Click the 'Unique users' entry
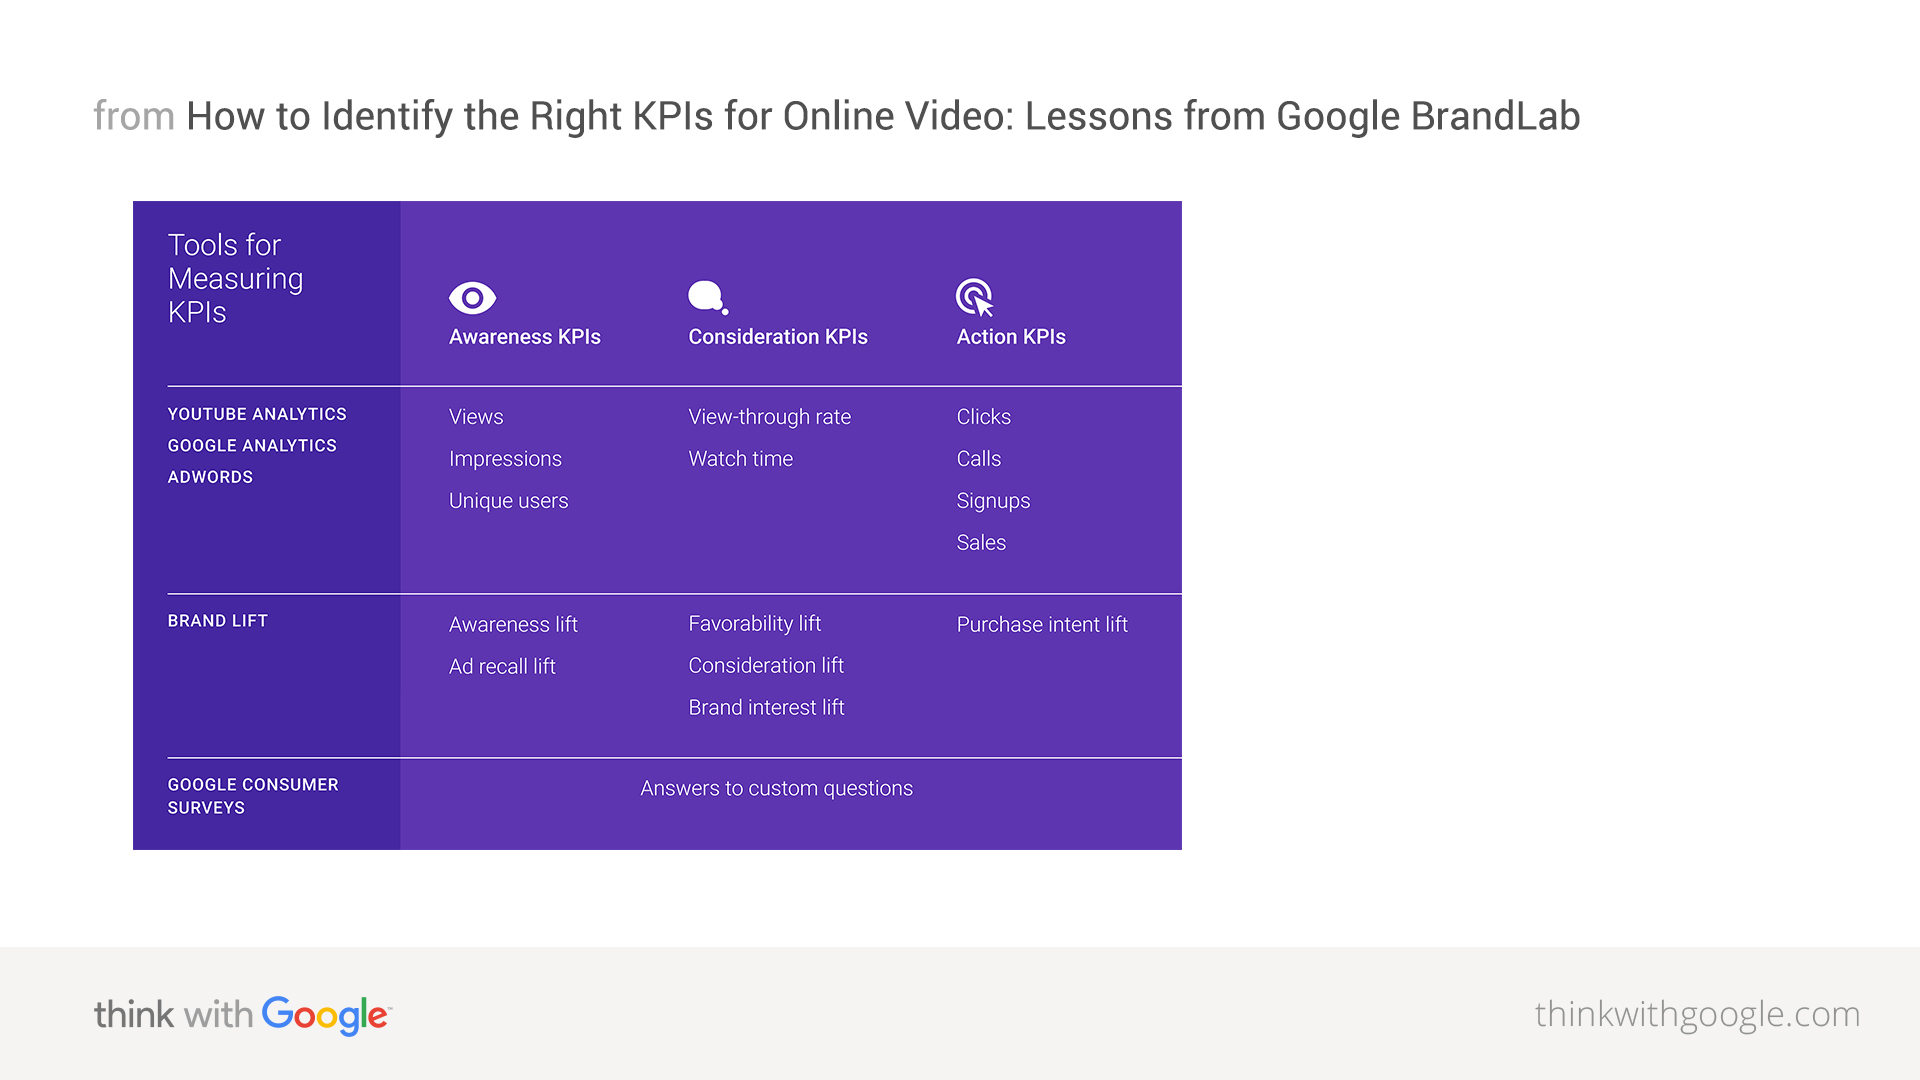Image resolution: width=1920 pixels, height=1080 pixels. click(x=508, y=501)
